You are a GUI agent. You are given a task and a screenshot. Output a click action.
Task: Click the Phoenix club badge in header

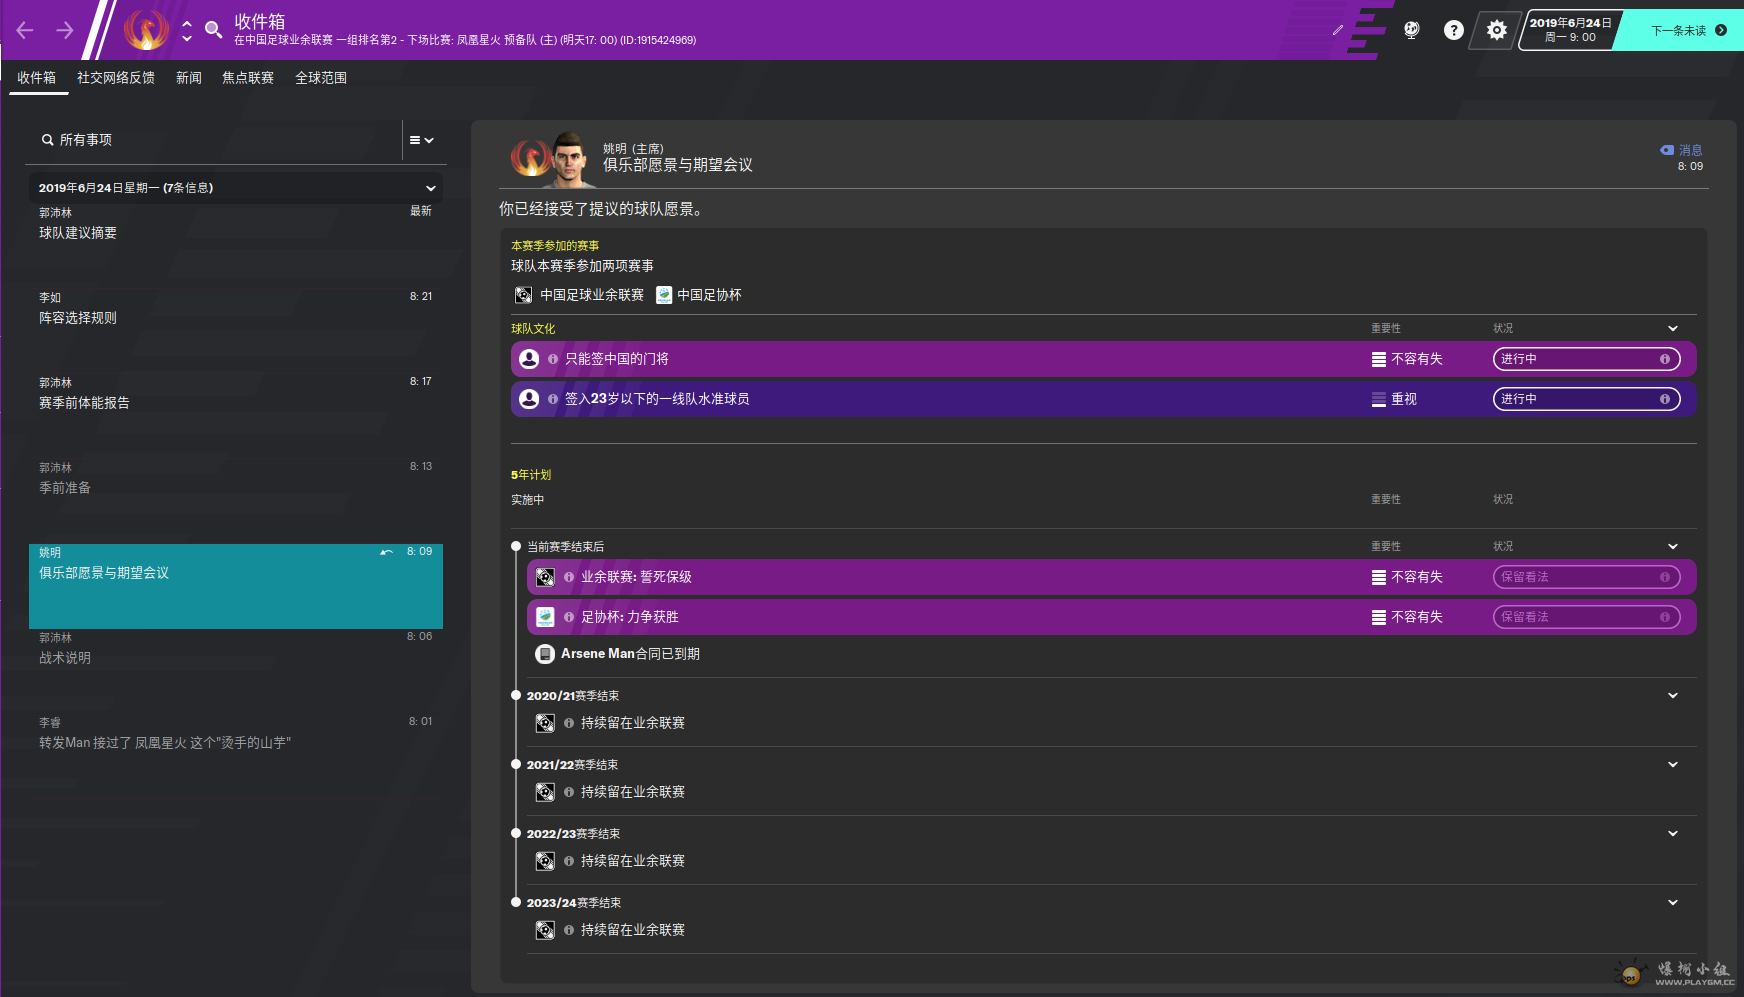pos(146,30)
